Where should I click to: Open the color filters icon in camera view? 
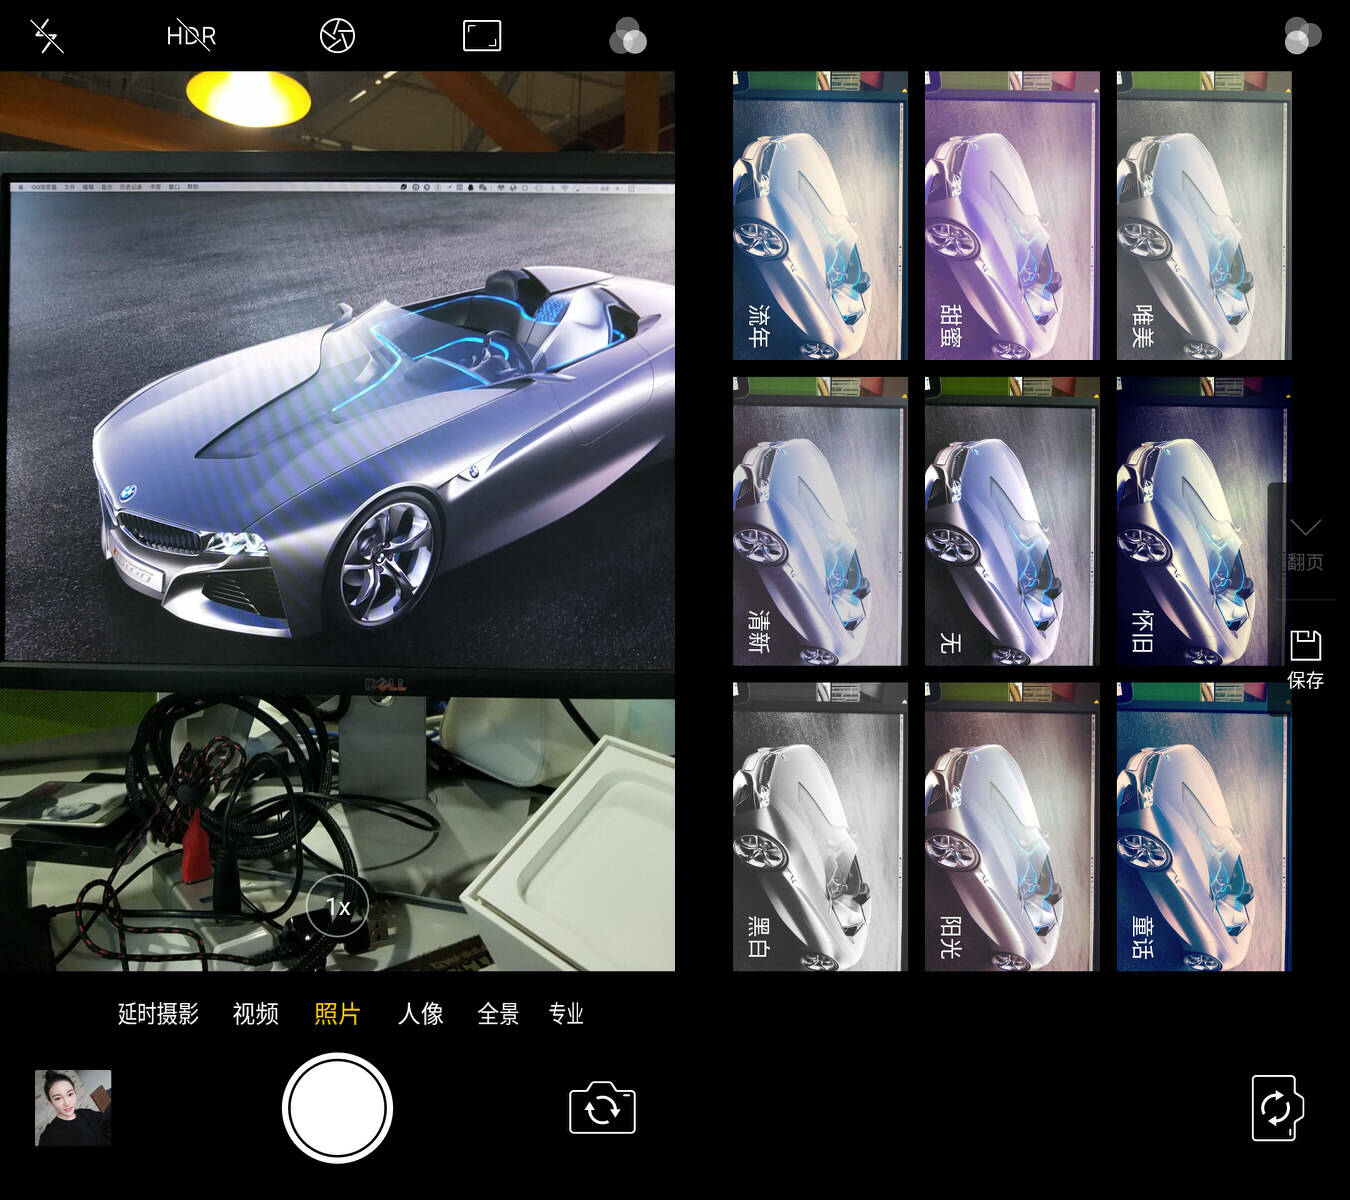628,37
